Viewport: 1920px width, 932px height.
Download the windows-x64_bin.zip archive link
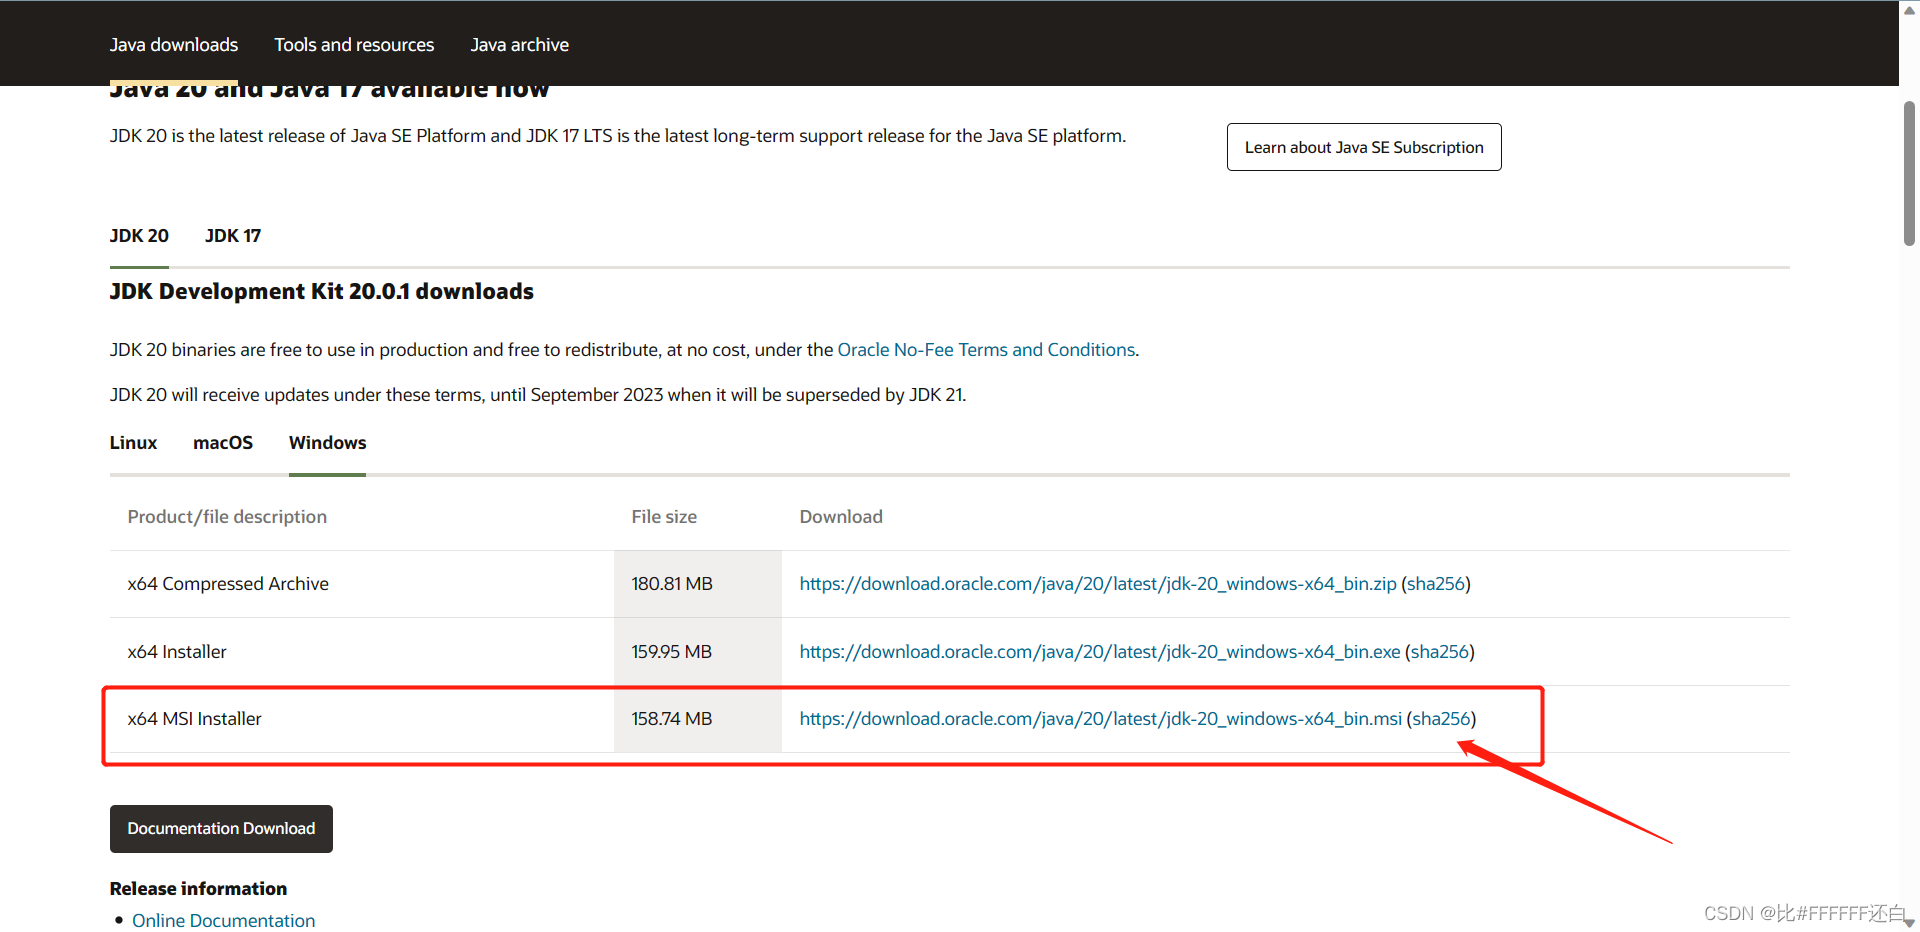pos(1098,584)
